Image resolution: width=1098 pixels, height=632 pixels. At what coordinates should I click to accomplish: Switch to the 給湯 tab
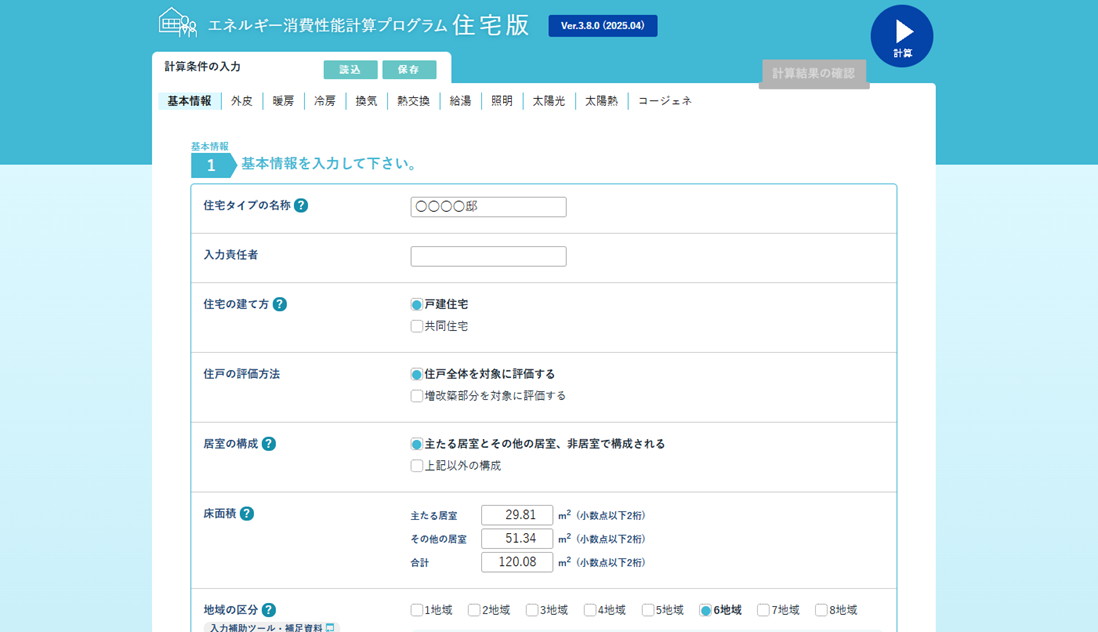(460, 101)
